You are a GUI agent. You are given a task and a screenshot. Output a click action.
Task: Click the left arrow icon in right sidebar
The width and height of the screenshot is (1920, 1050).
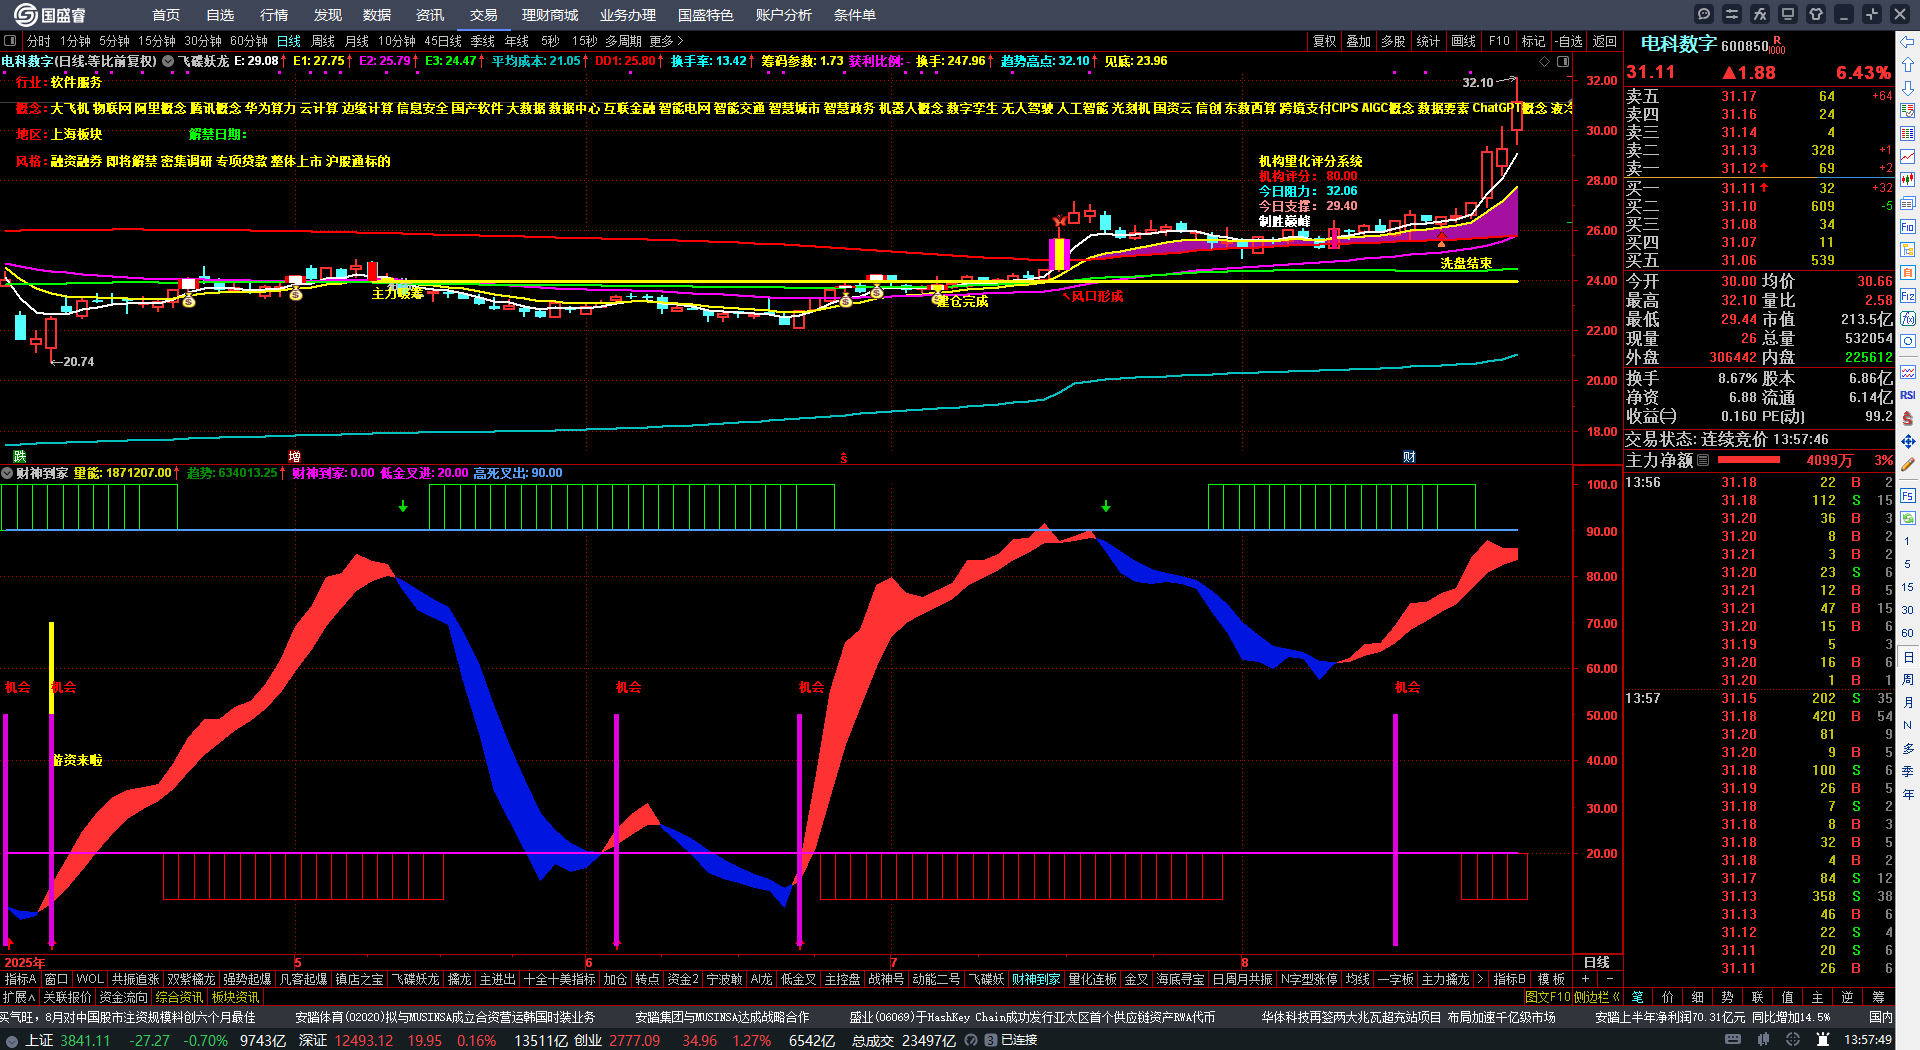click(1908, 42)
